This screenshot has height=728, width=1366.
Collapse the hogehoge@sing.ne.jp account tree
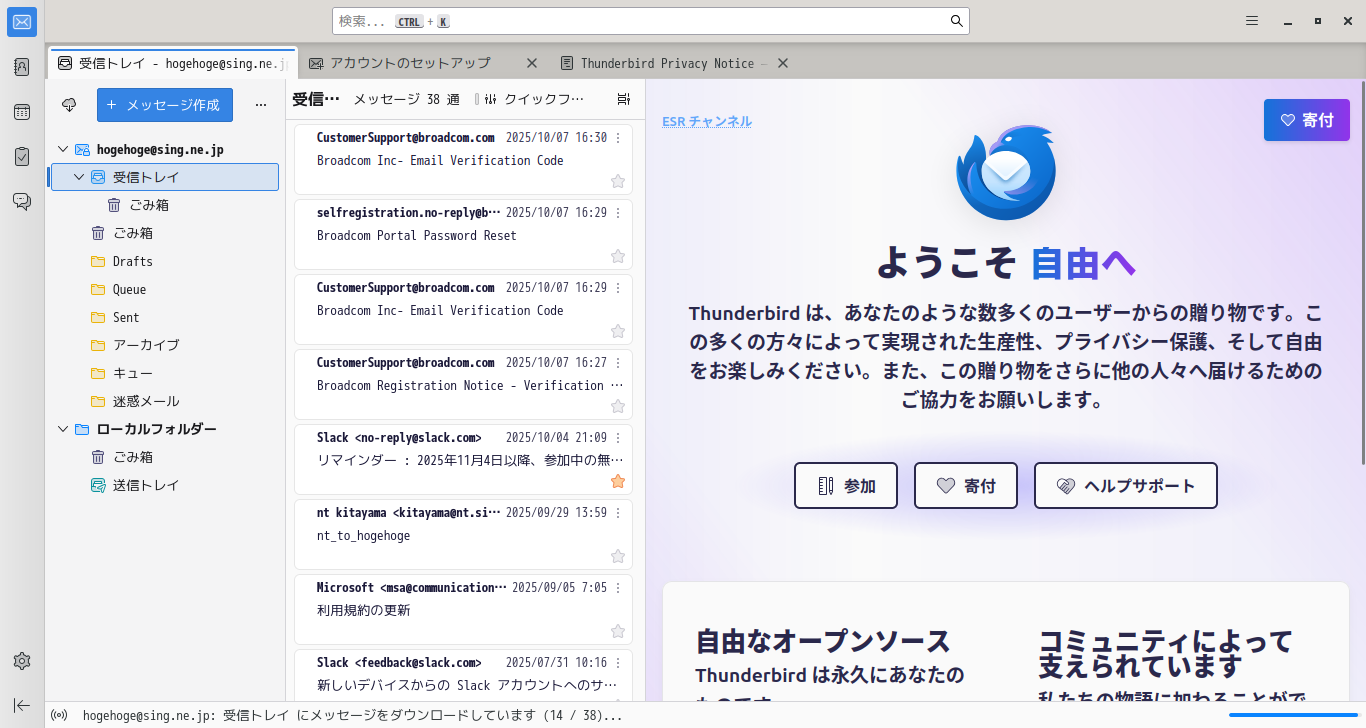pyautogui.click(x=63, y=149)
